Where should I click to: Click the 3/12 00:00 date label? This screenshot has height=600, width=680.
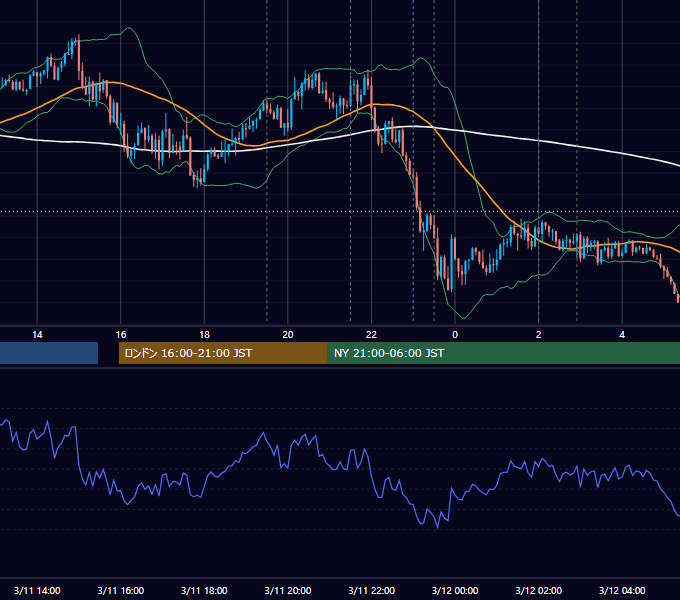pos(455,590)
